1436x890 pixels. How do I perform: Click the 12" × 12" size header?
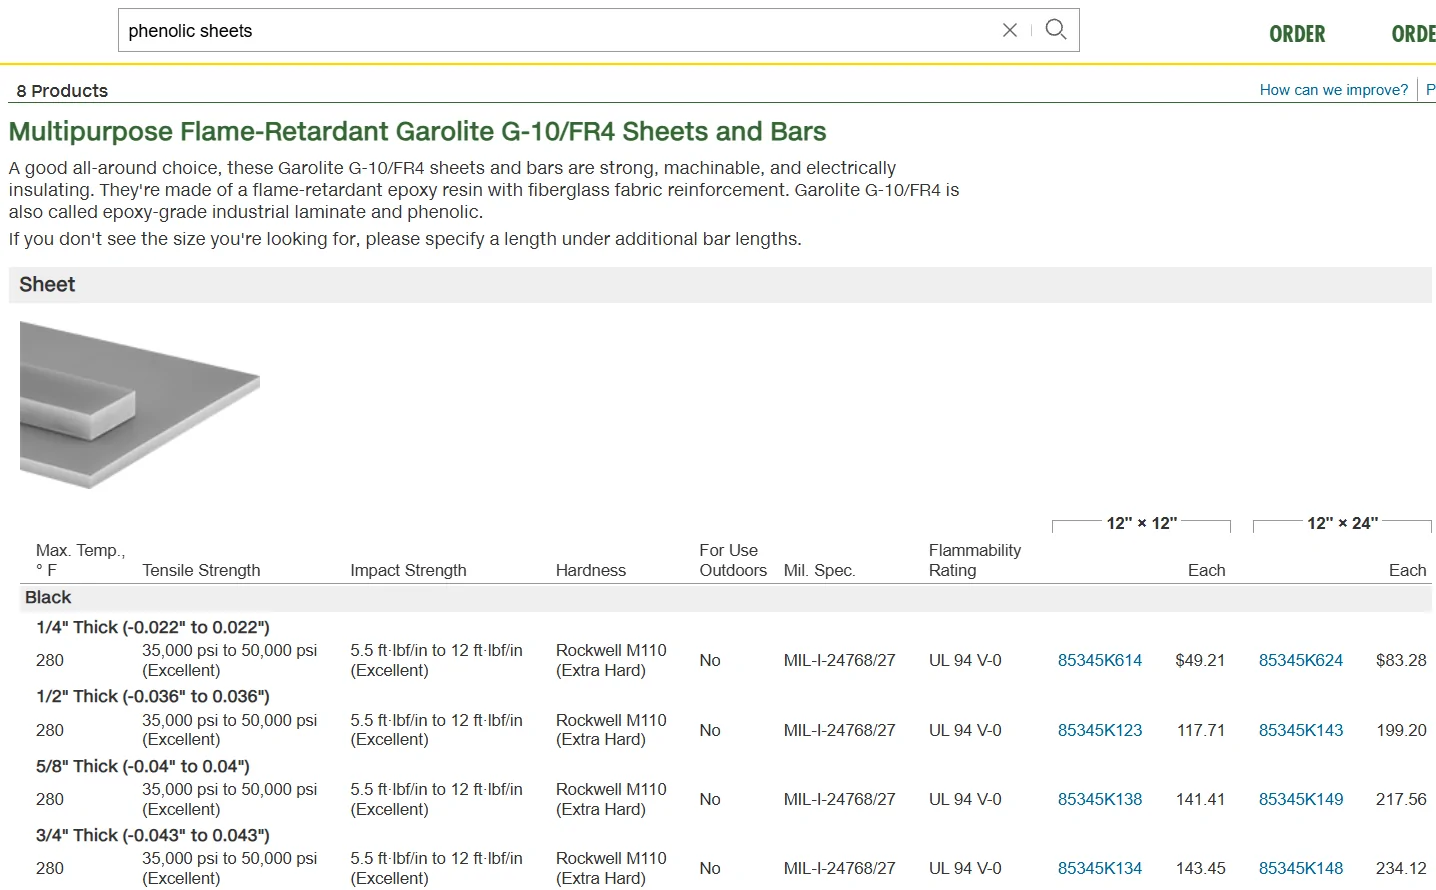[x=1142, y=524]
